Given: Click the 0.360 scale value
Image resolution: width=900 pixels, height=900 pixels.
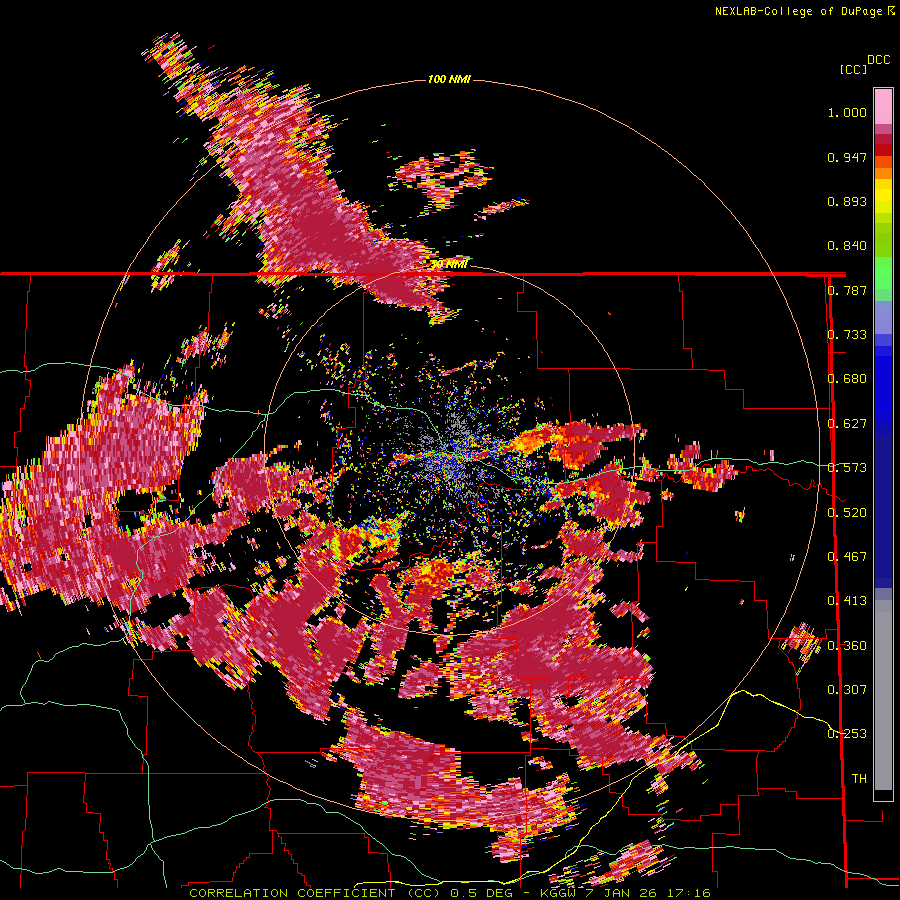Looking at the screenshot, I should coord(847,646).
